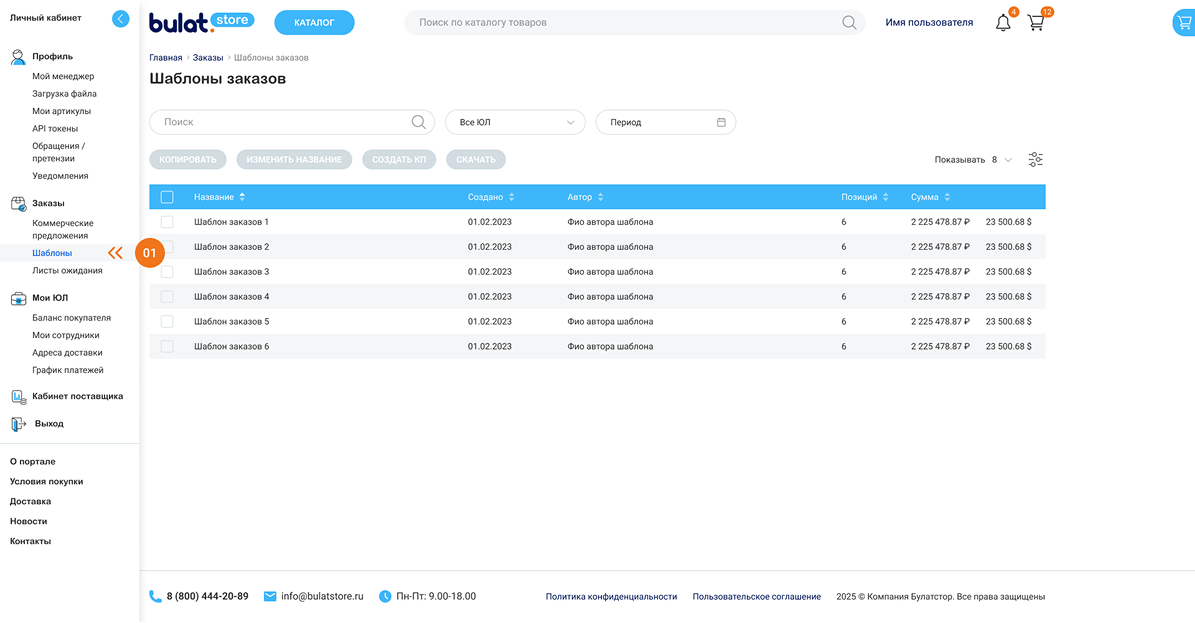Open the Политика конфиденциальности link
1195x623 pixels.
pyautogui.click(x=611, y=597)
